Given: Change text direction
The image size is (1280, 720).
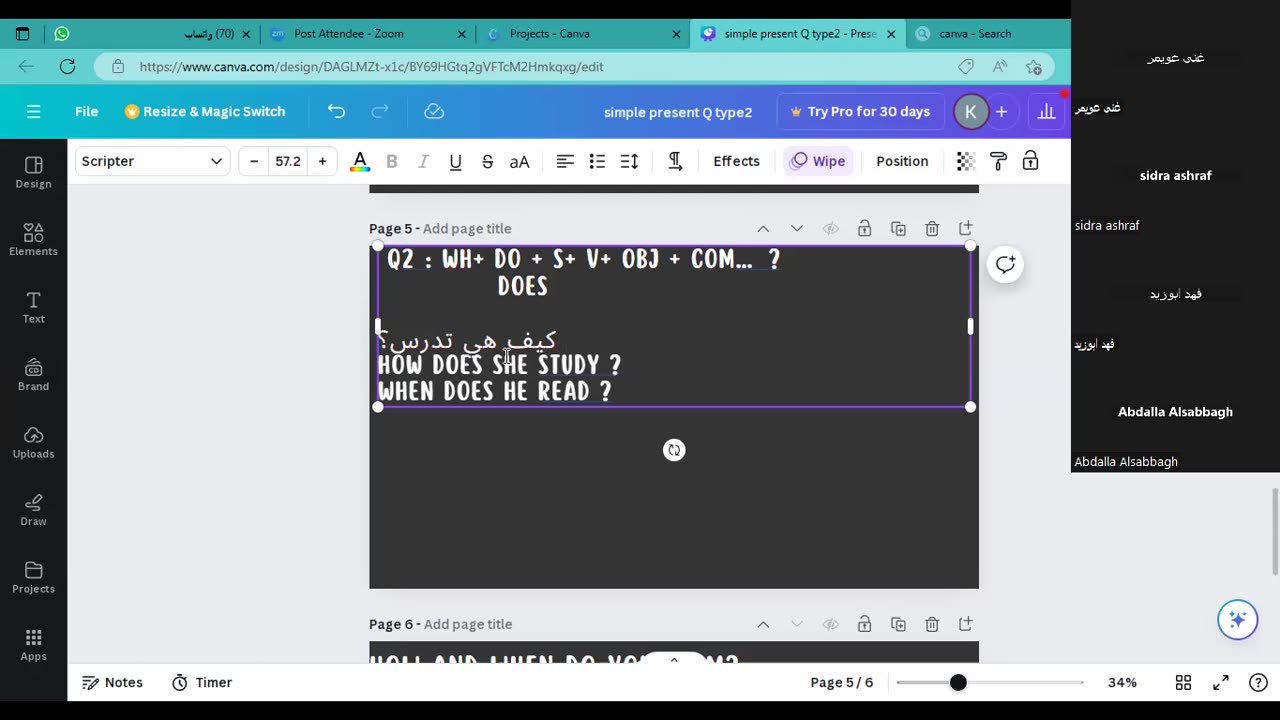Looking at the screenshot, I should (675, 161).
